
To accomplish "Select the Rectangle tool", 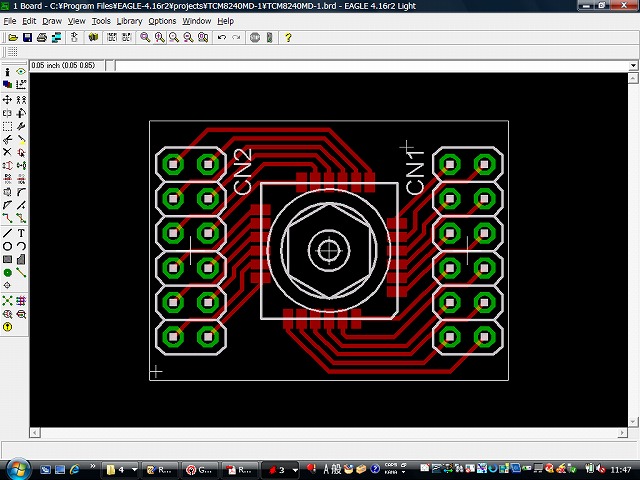I will (7, 259).
